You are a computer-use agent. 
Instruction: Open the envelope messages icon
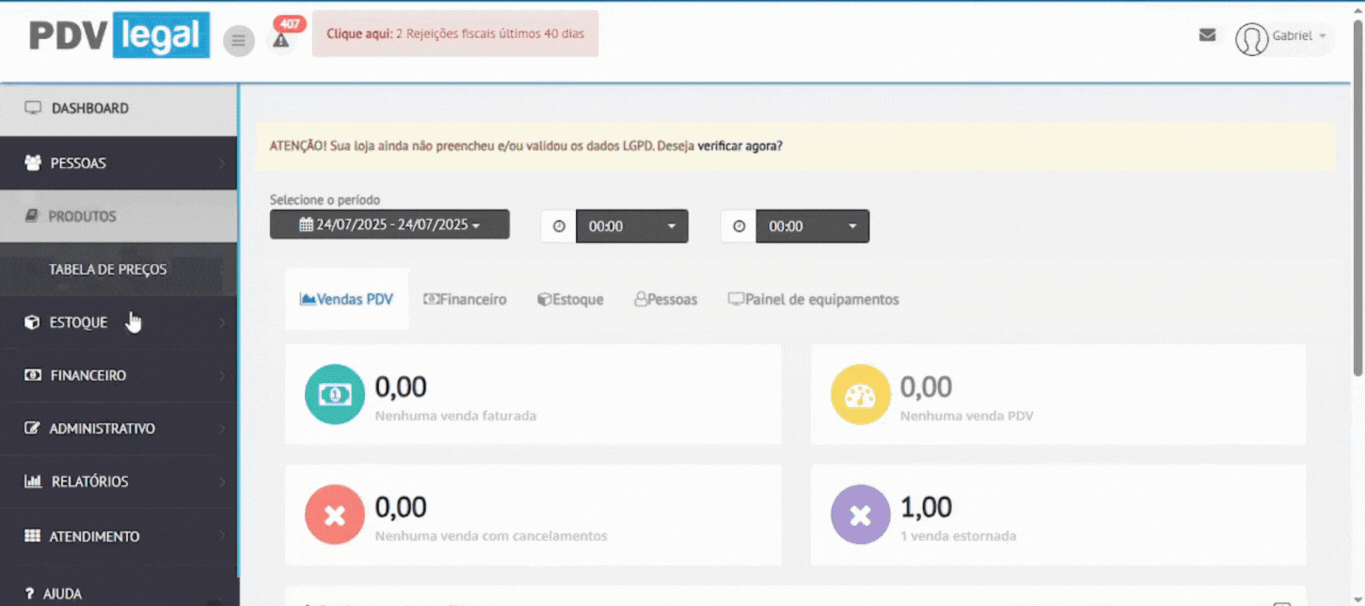pos(1207,35)
